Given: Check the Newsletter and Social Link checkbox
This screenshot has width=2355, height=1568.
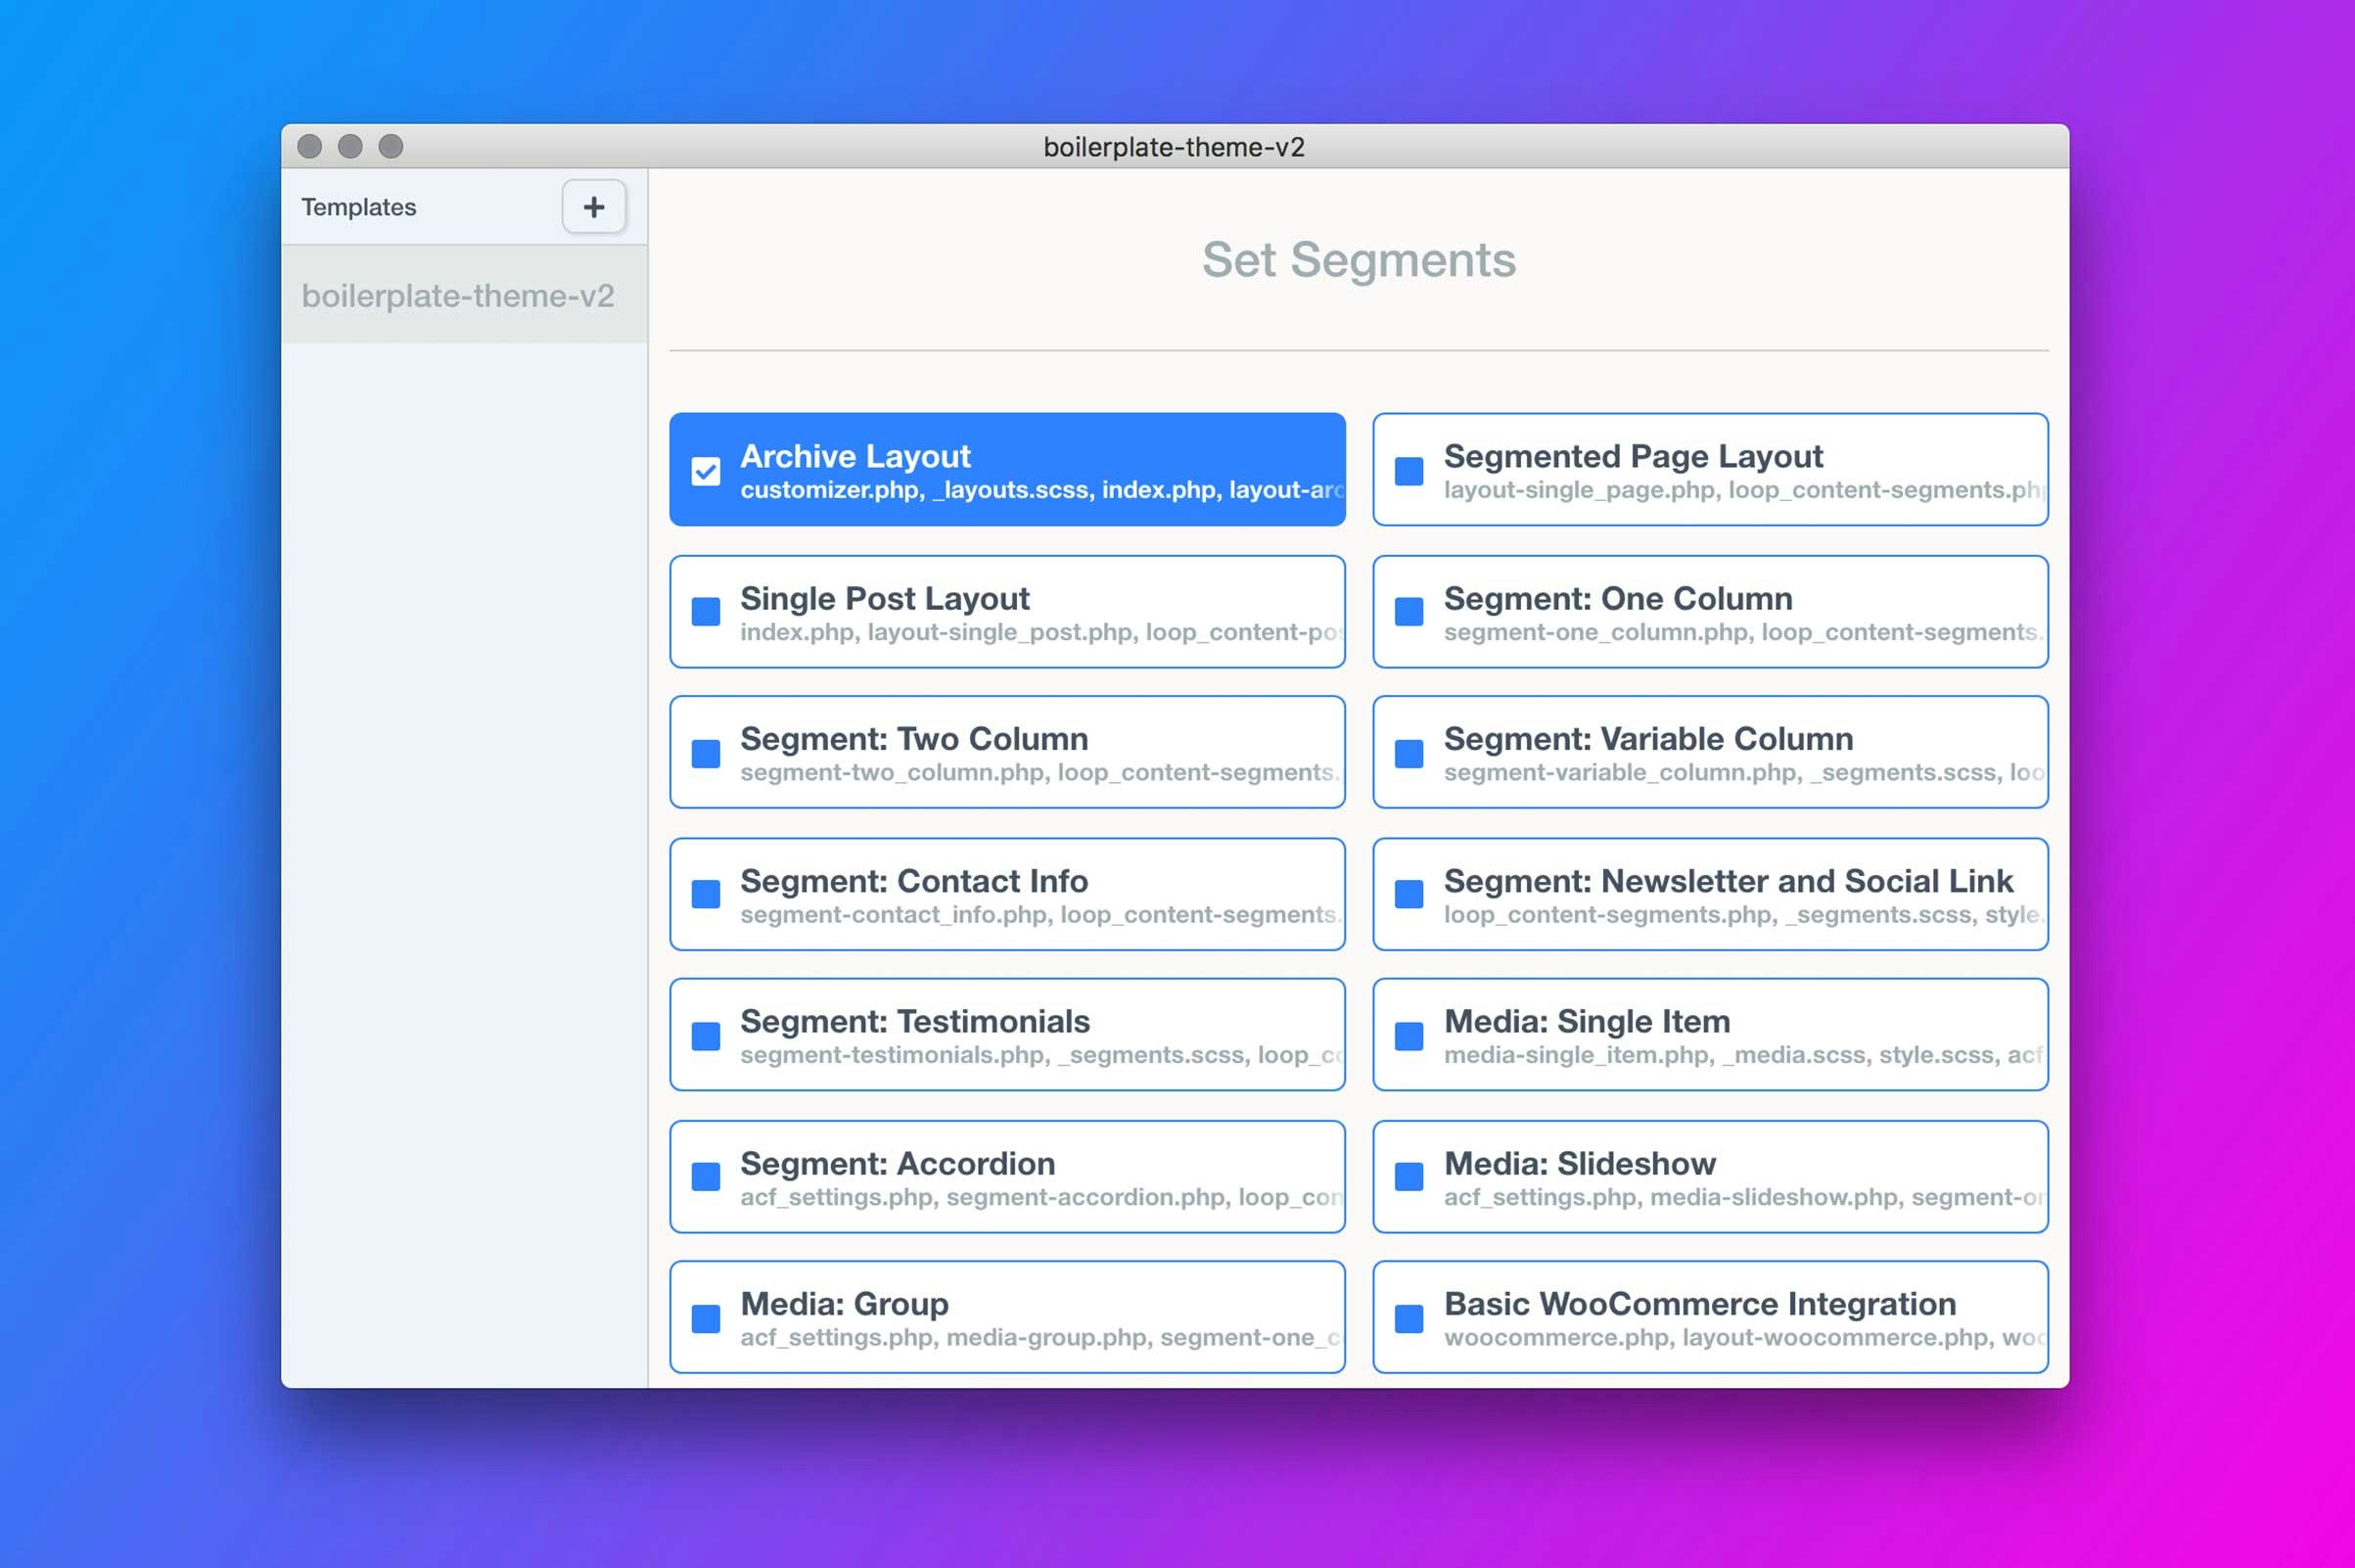Looking at the screenshot, I should pyautogui.click(x=1408, y=894).
